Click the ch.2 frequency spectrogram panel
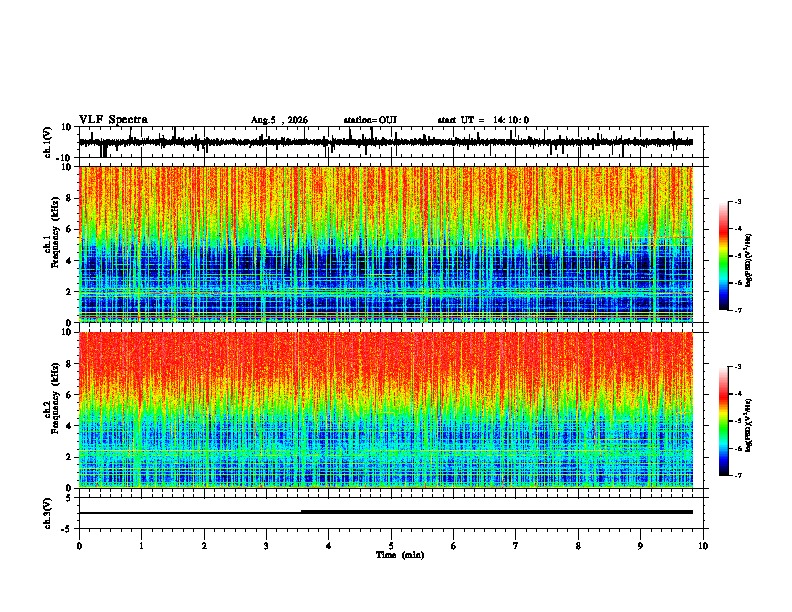 point(386,410)
